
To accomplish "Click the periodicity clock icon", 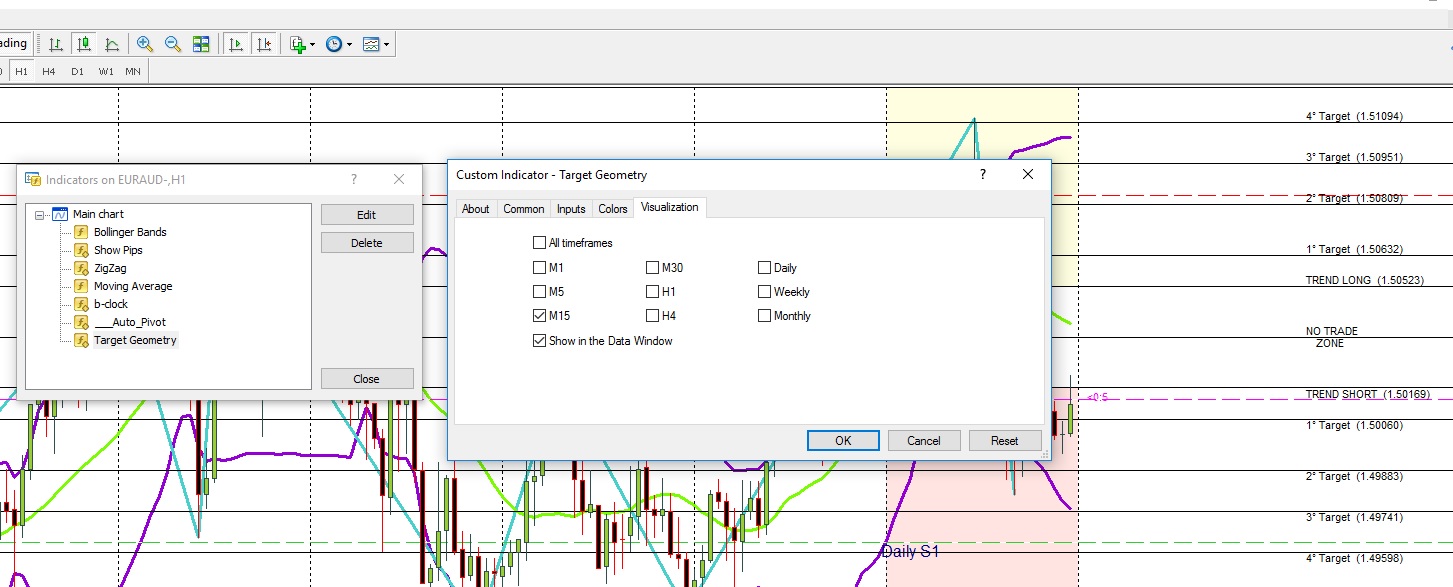I will pyautogui.click(x=334, y=44).
